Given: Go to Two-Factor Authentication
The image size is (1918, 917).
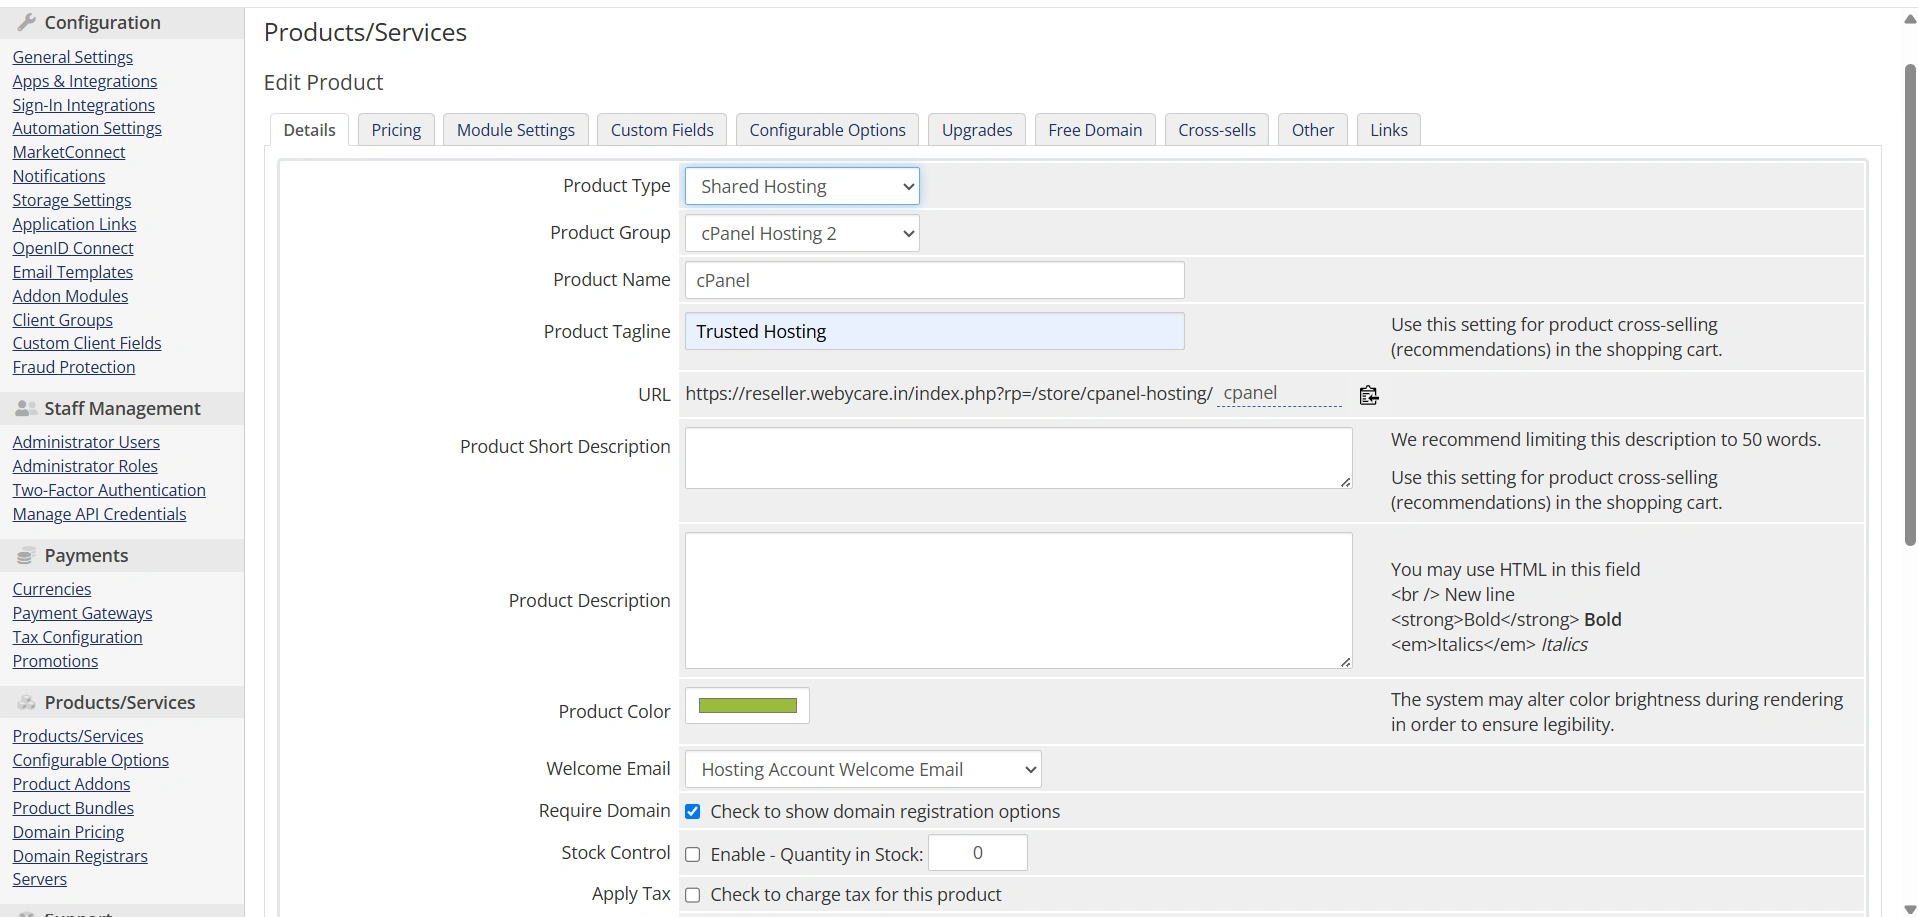Looking at the screenshot, I should coord(109,490).
